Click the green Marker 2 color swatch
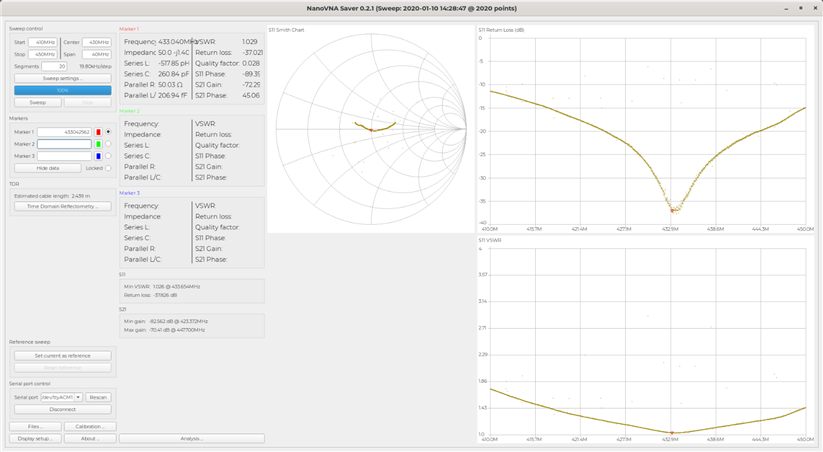This screenshot has width=823, height=452. [x=98, y=144]
